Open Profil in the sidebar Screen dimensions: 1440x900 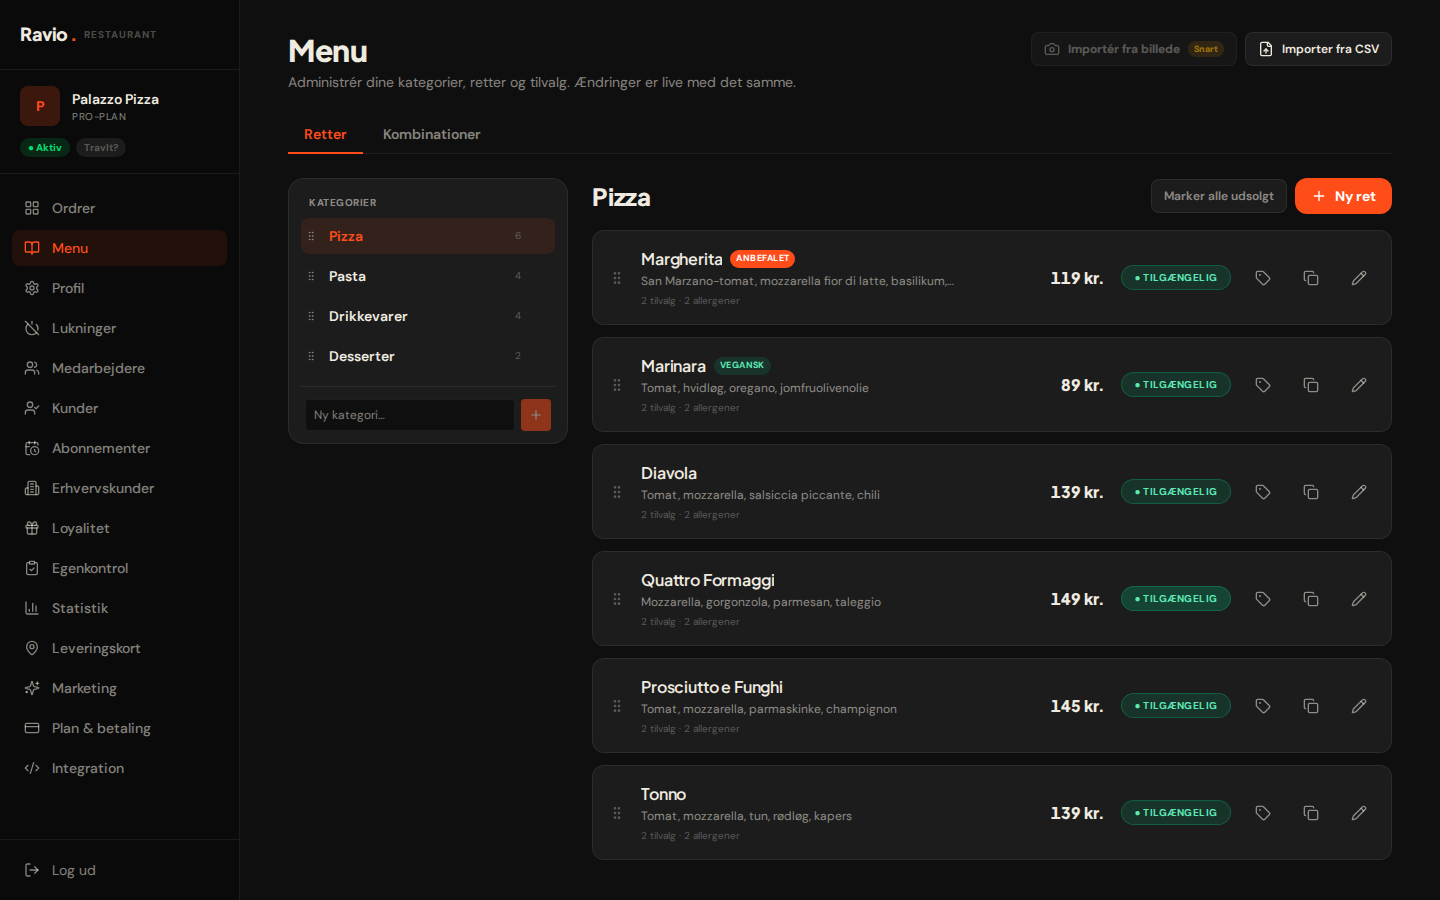click(119, 288)
